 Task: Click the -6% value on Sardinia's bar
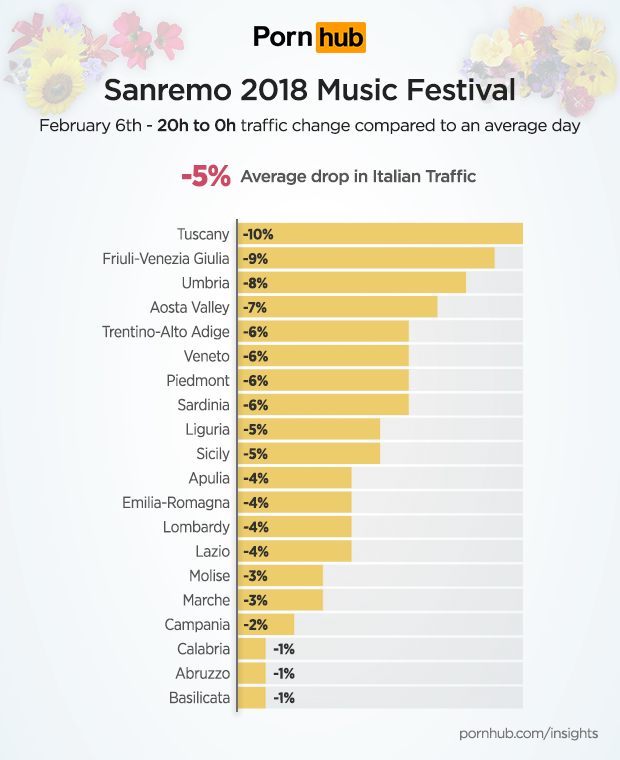coord(255,405)
